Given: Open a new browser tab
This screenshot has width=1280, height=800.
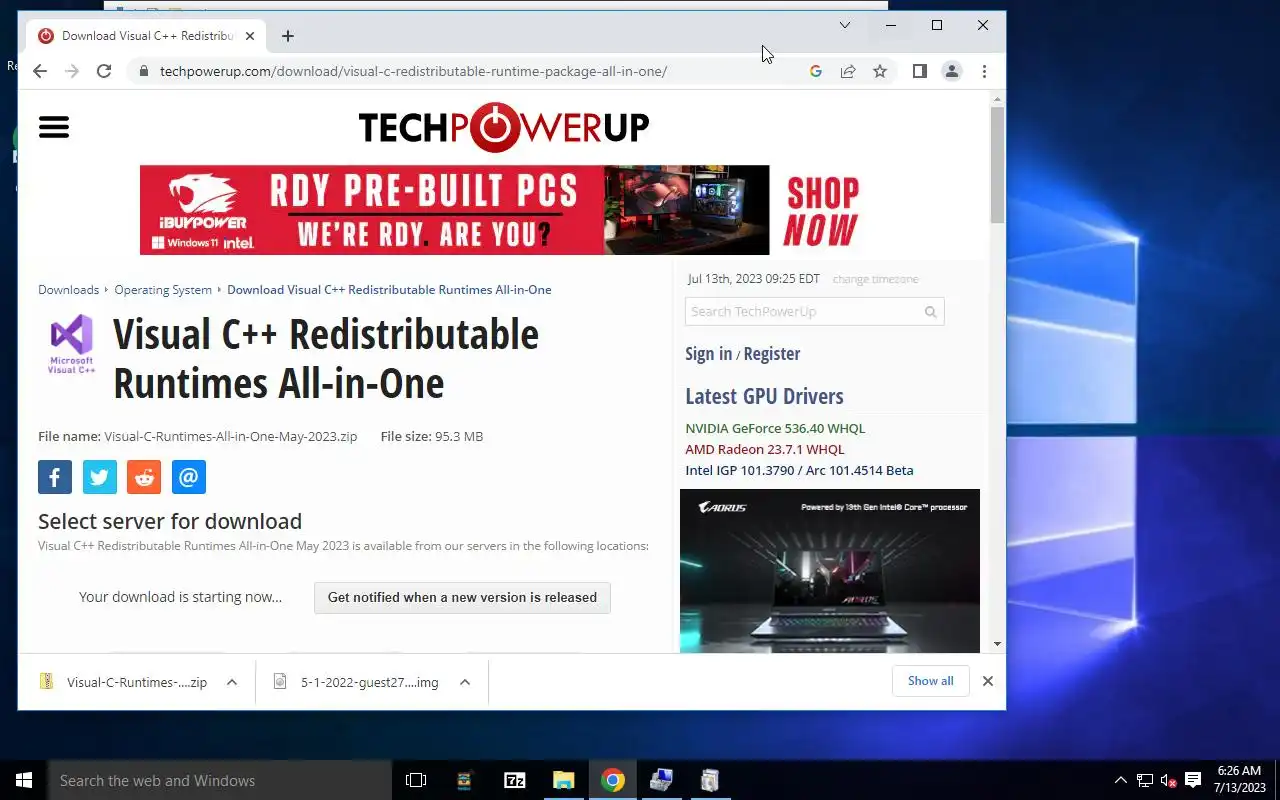Looking at the screenshot, I should tap(288, 36).
